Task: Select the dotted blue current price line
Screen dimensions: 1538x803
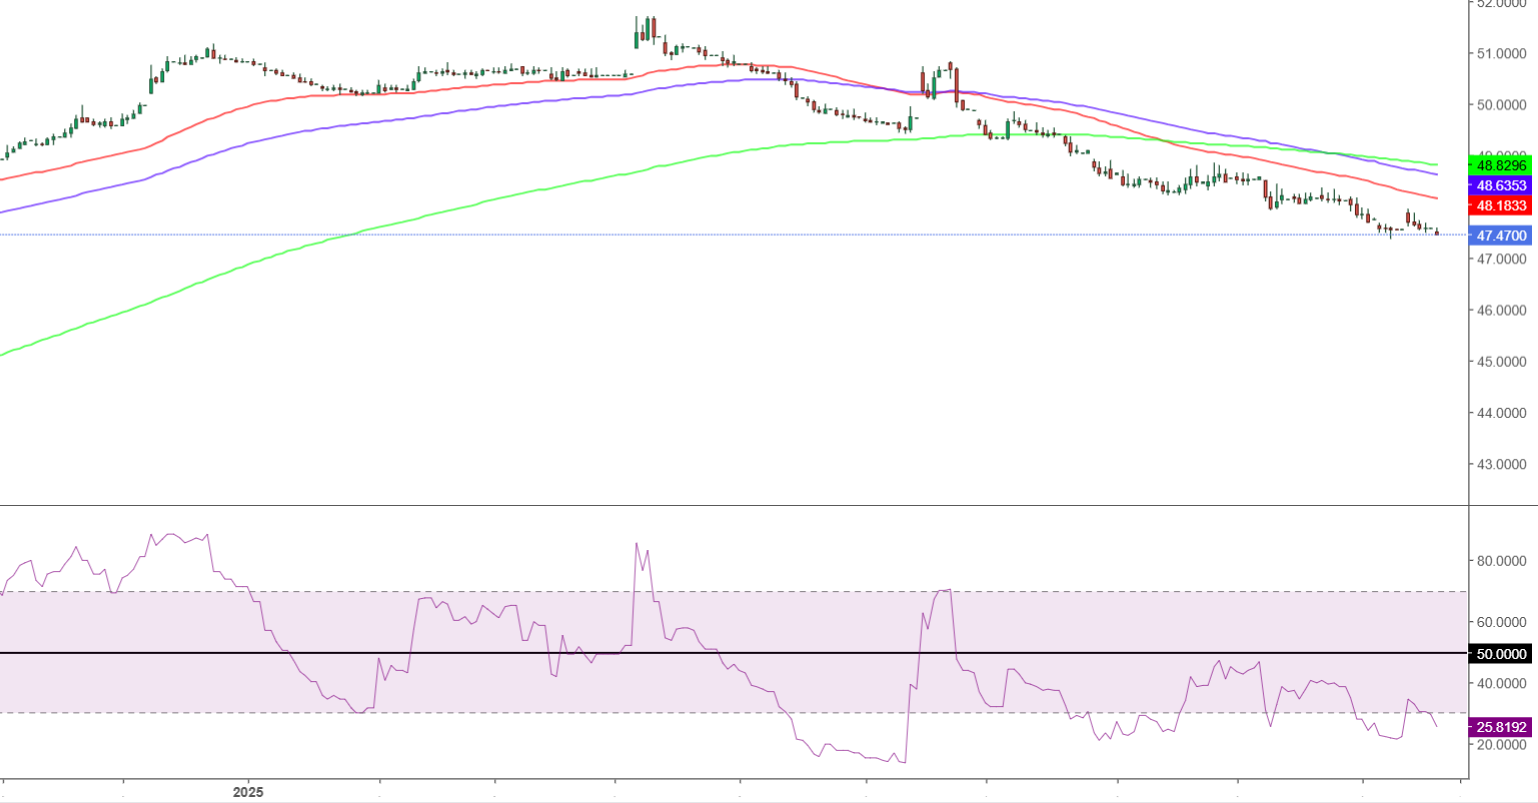Action: (x=700, y=235)
